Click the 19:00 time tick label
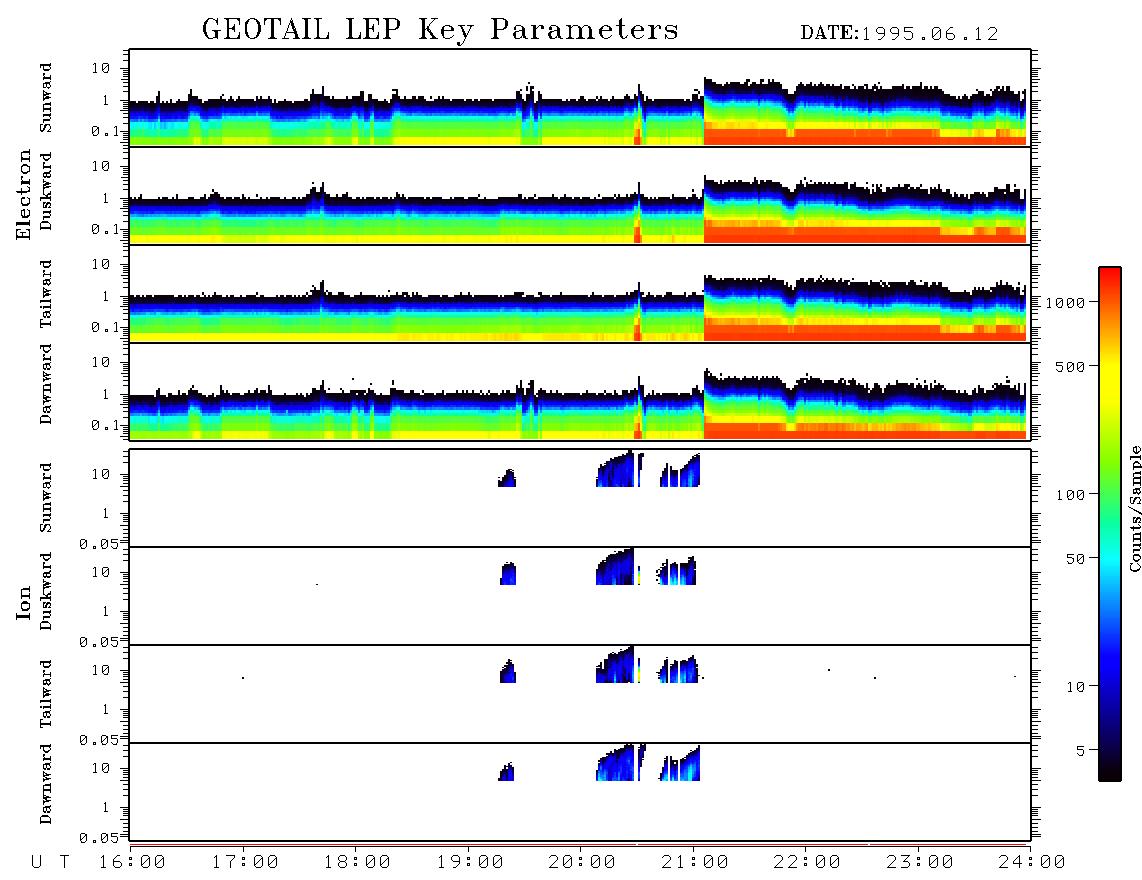 (470, 863)
